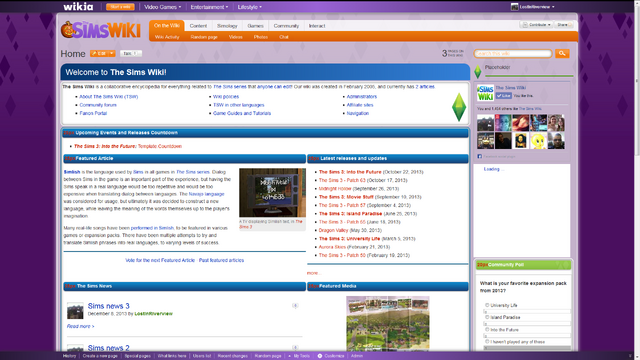Image resolution: width=640 pixels, height=360 pixels.
Task: Open the user avatar menu
Action: point(514,7)
